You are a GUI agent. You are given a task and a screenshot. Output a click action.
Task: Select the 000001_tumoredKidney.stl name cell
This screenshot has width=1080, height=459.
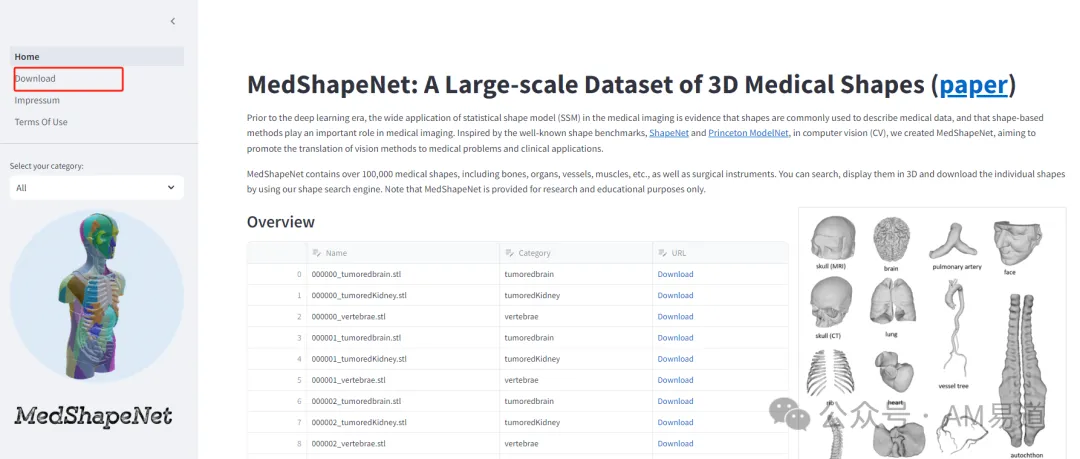point(403,359)
